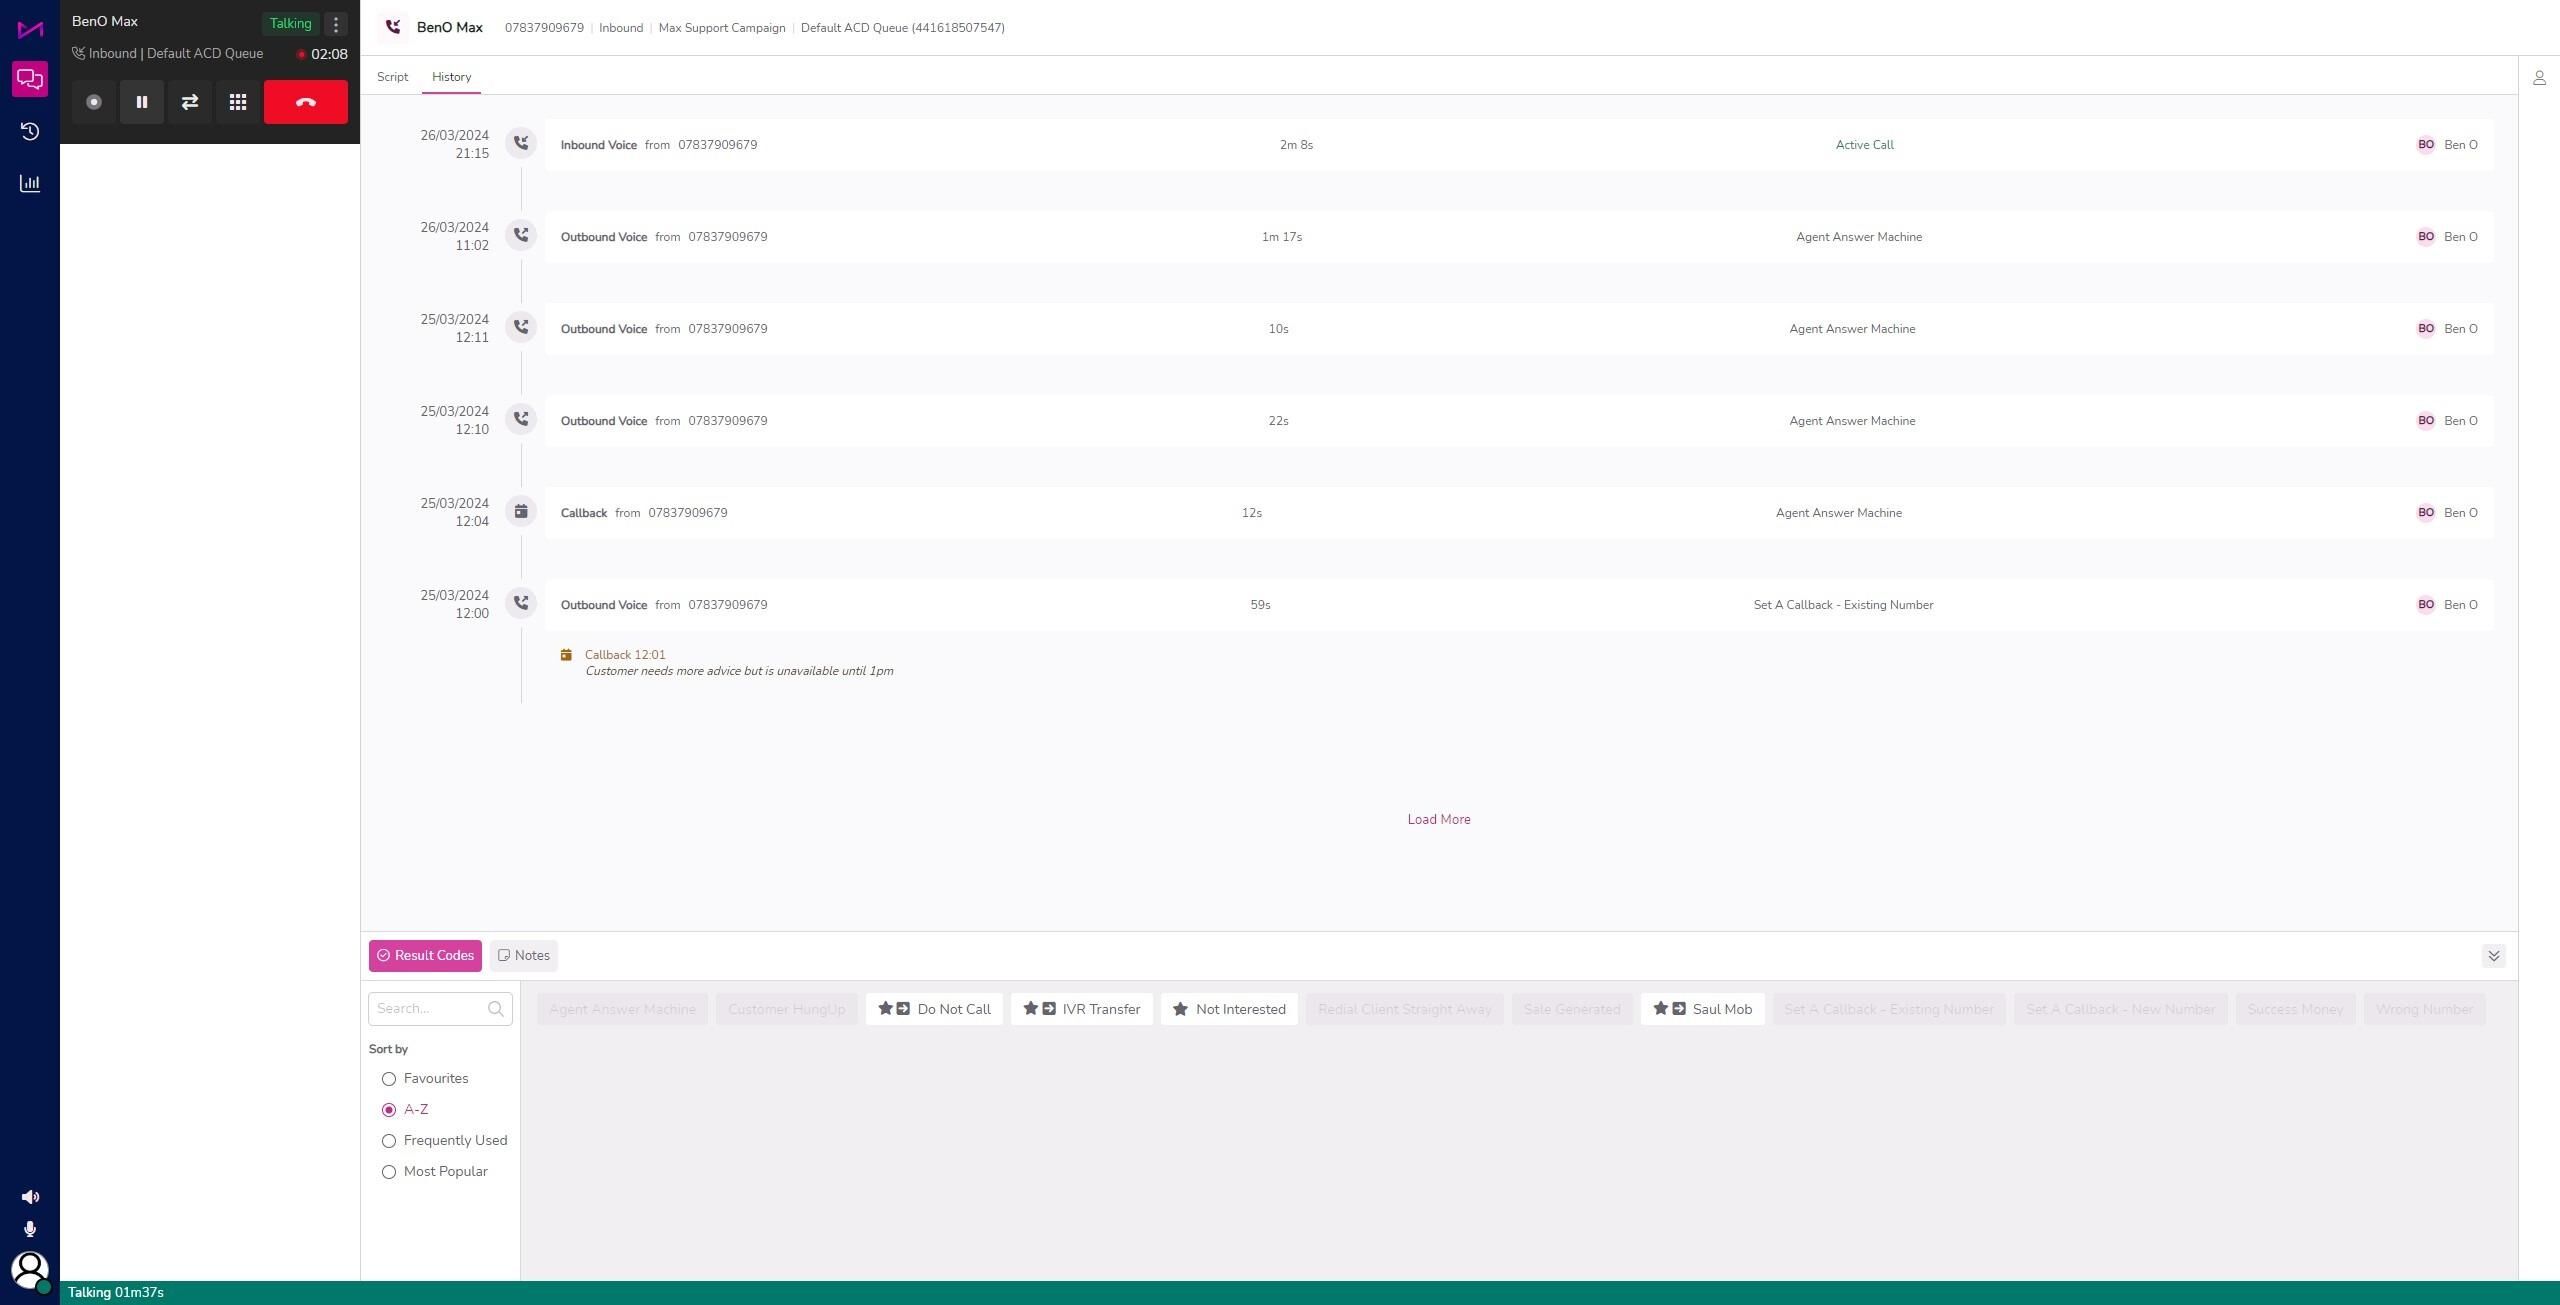Select Frequently Used sort radio button
Image resolution: width=2560 pixels, height=1305 pixels.
pyautogui.click(x=389, y=1141)
